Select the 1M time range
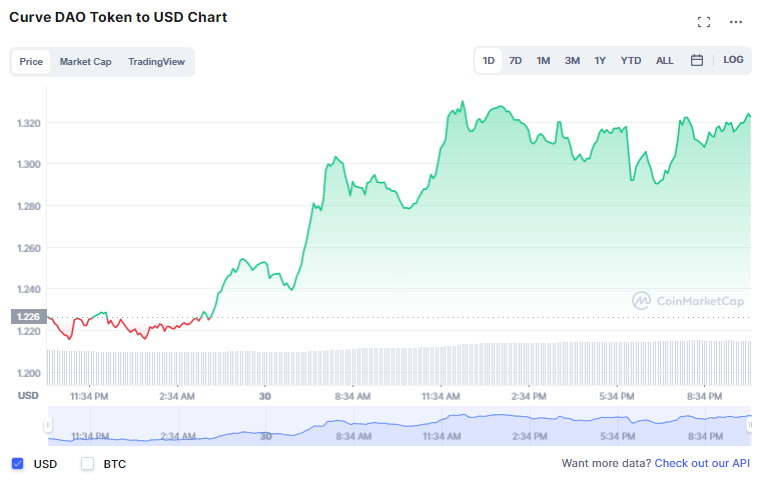The height and width of the screenshot is (484, 769). pyautogui.click(x=543, y=60)
